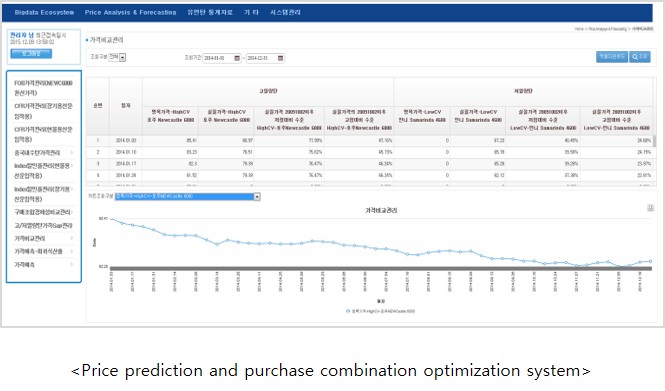The height and width of the screenshot is (391, 665).
Task: Click the logout button under 관리자 님
Action: coord(31,53)
